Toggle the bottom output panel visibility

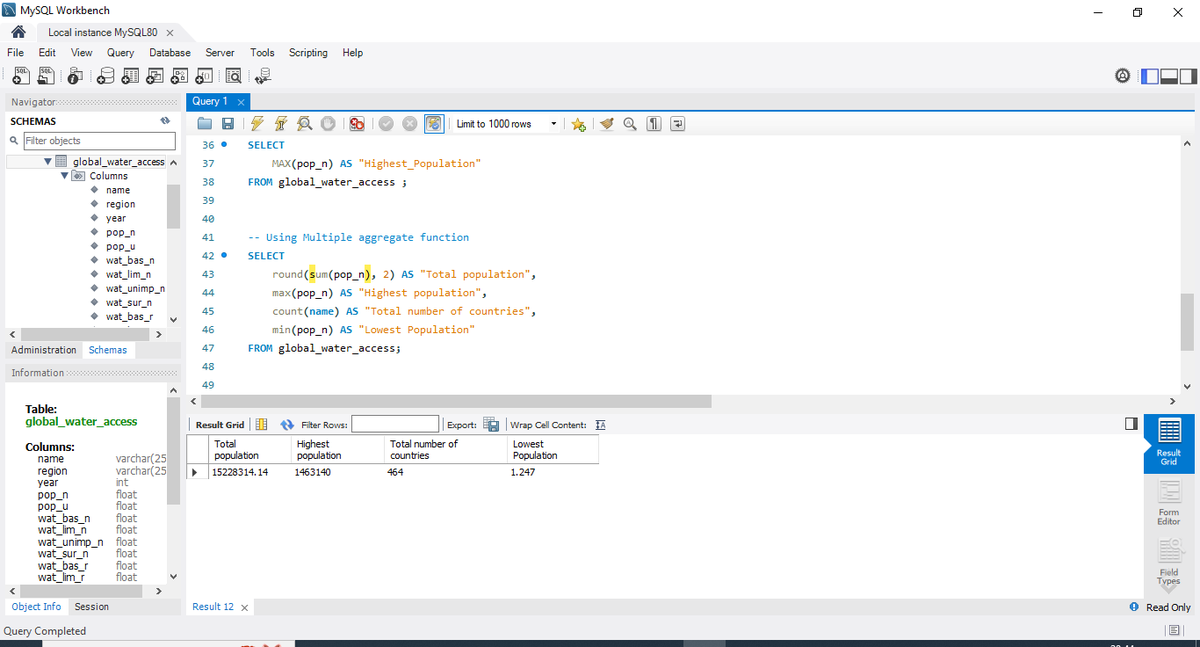1169,76
